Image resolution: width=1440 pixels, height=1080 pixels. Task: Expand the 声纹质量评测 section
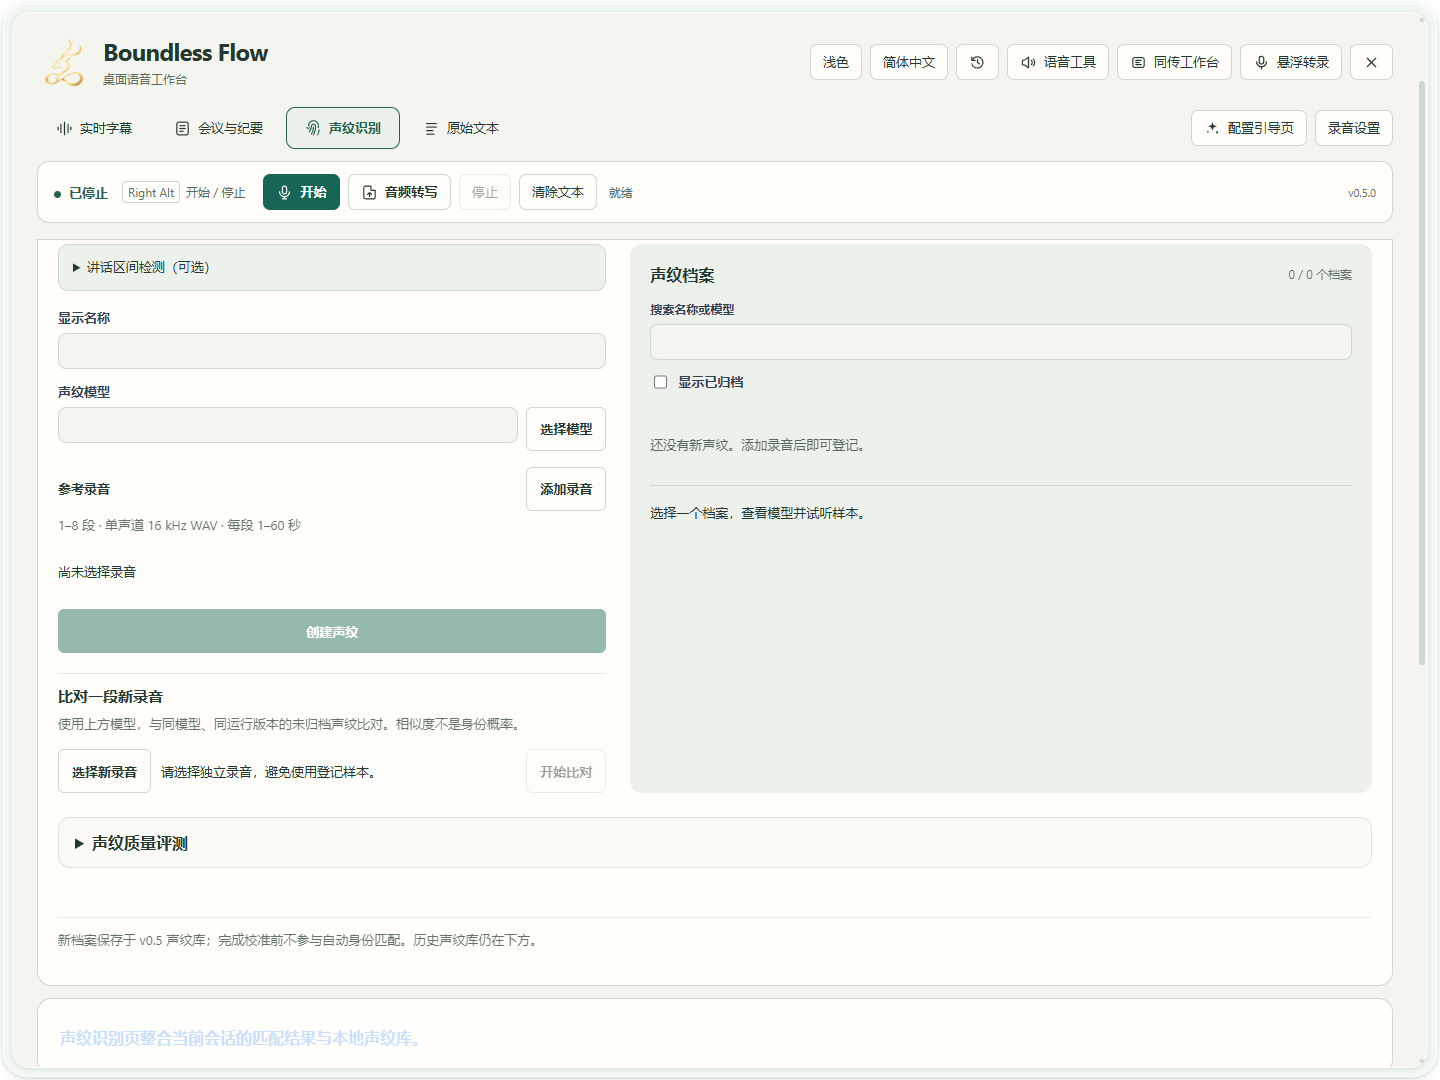click(715, 843)
